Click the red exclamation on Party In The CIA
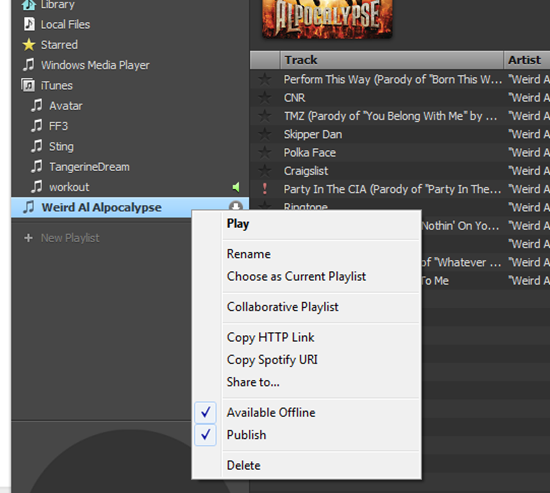Viewport: 550px width, 493px height. [x=265, y=189]
